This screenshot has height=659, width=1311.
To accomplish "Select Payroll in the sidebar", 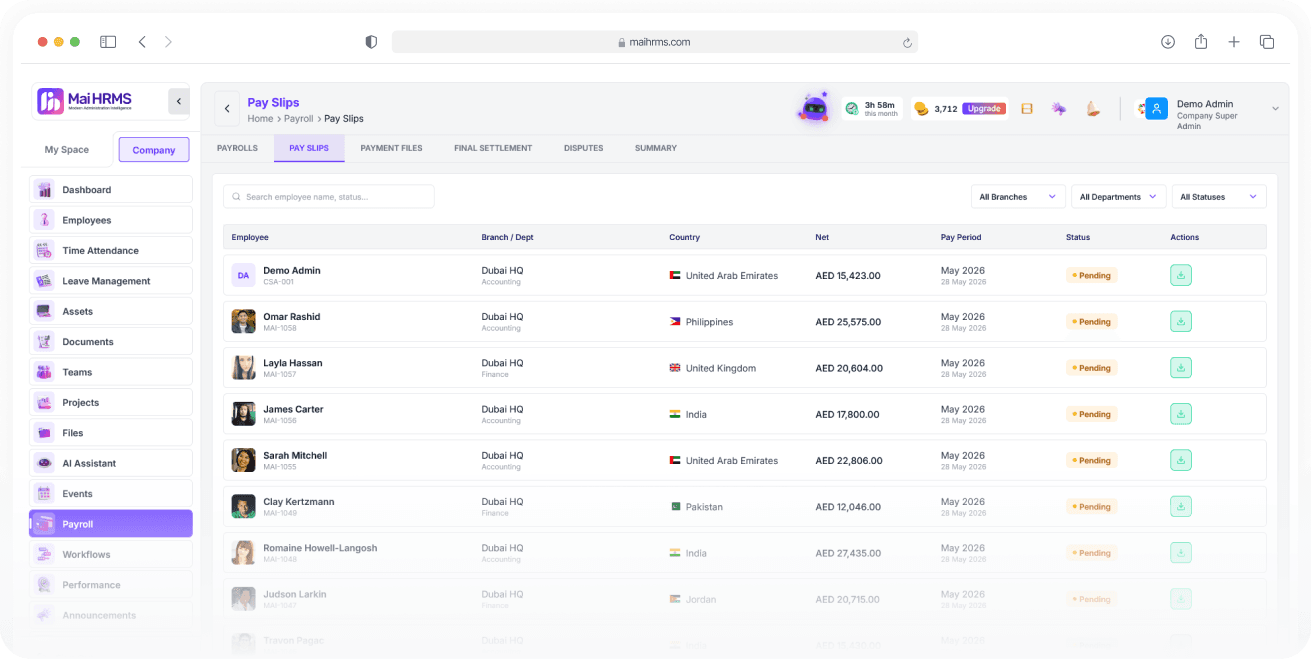I will point(111,524).
